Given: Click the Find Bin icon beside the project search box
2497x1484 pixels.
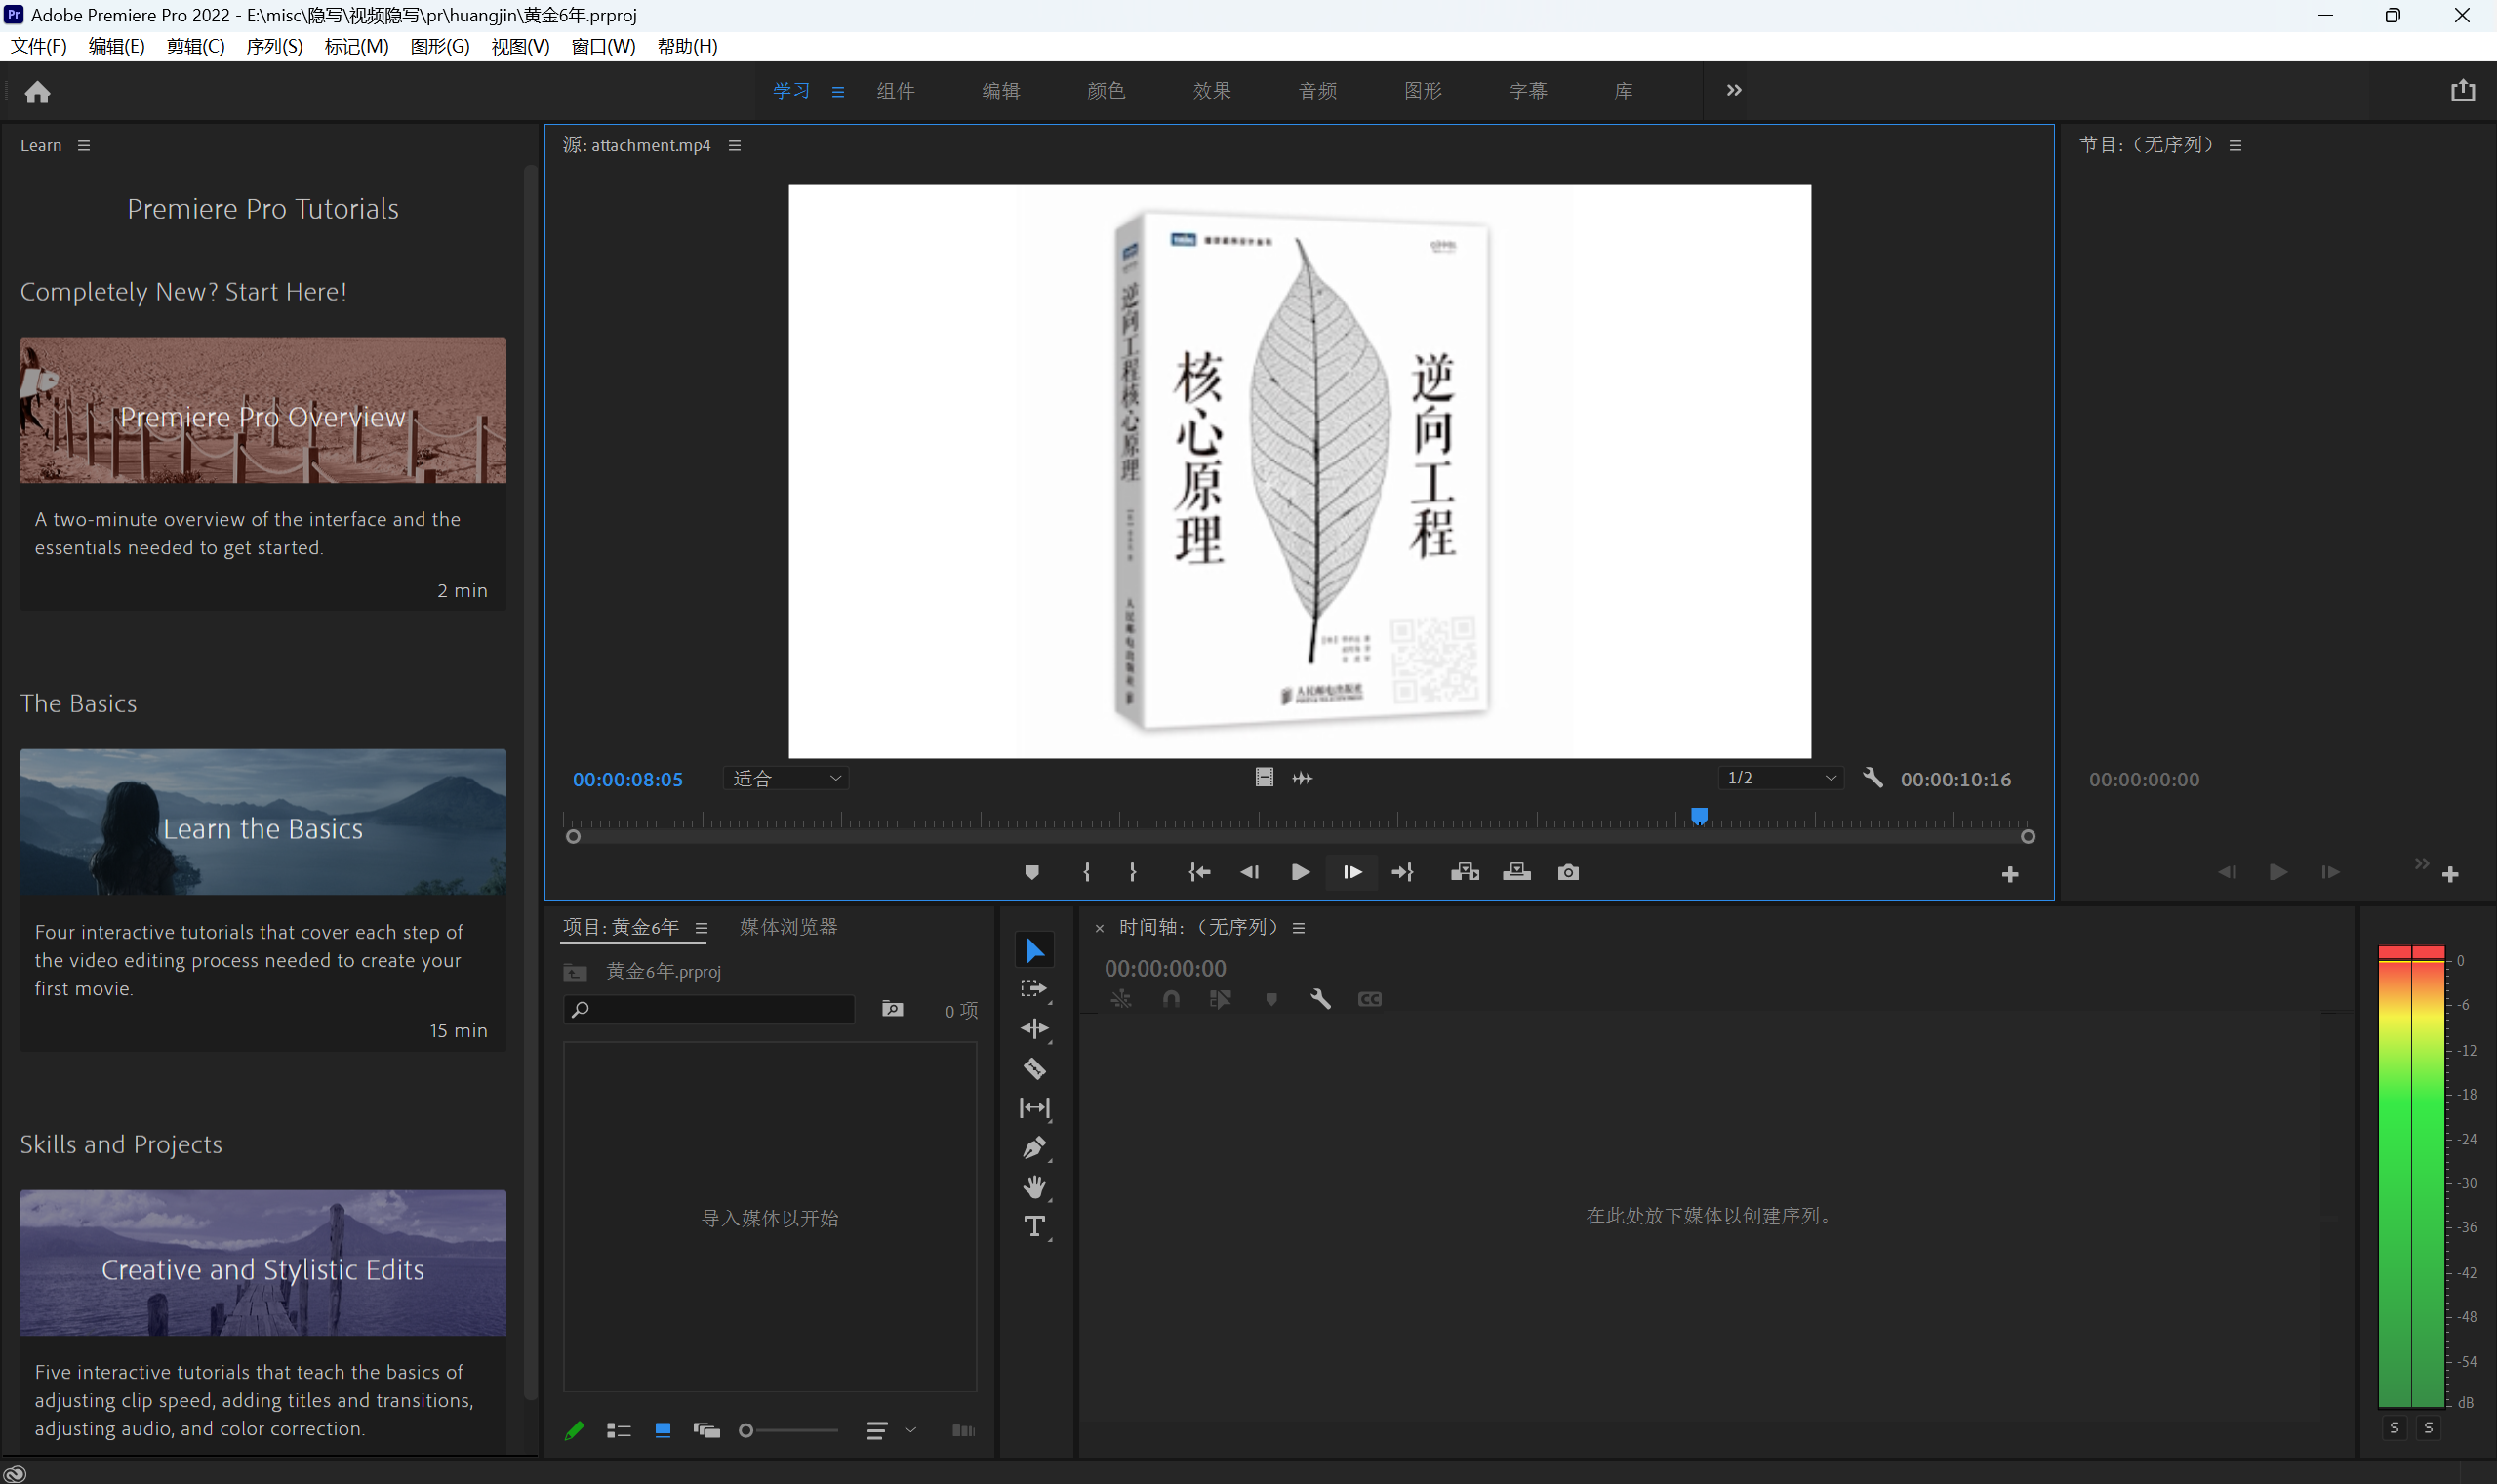Looking at the screenshot, I should point(892,1010).
